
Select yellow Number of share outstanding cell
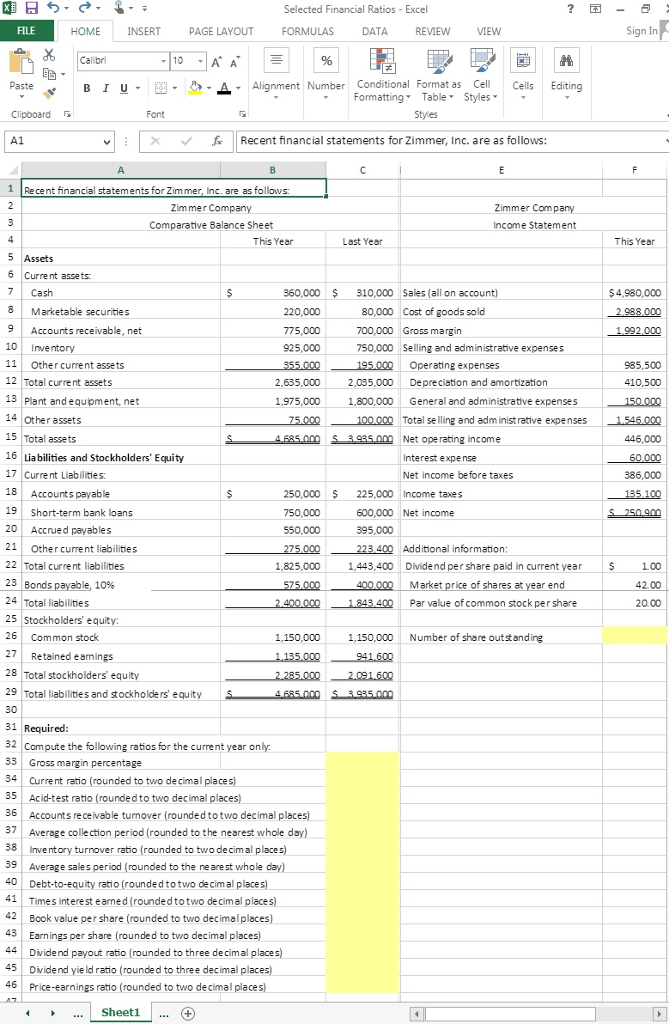pyautogui.click(x=634, y=635)
